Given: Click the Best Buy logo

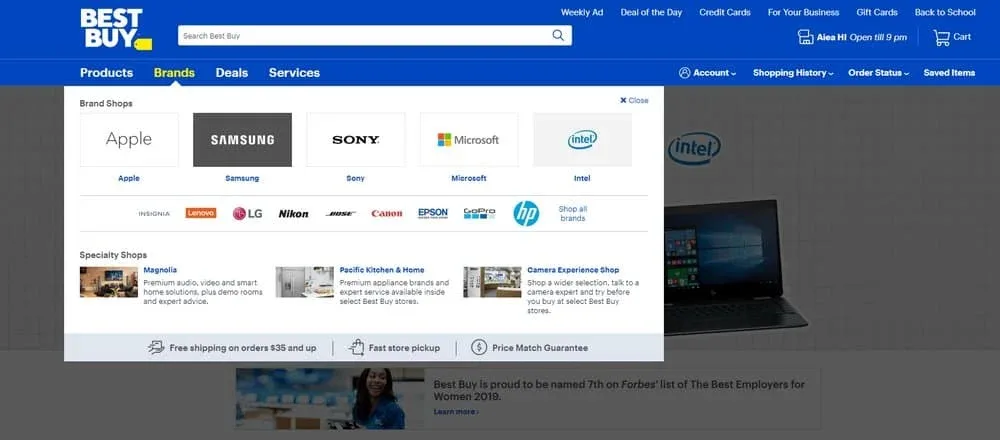Looking at the screenshot, I should 116,29.
